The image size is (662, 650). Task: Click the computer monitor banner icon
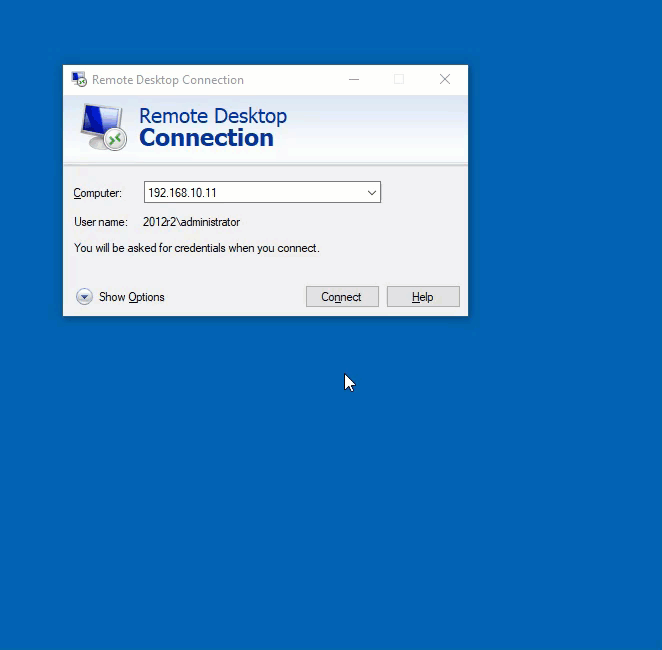102,127
